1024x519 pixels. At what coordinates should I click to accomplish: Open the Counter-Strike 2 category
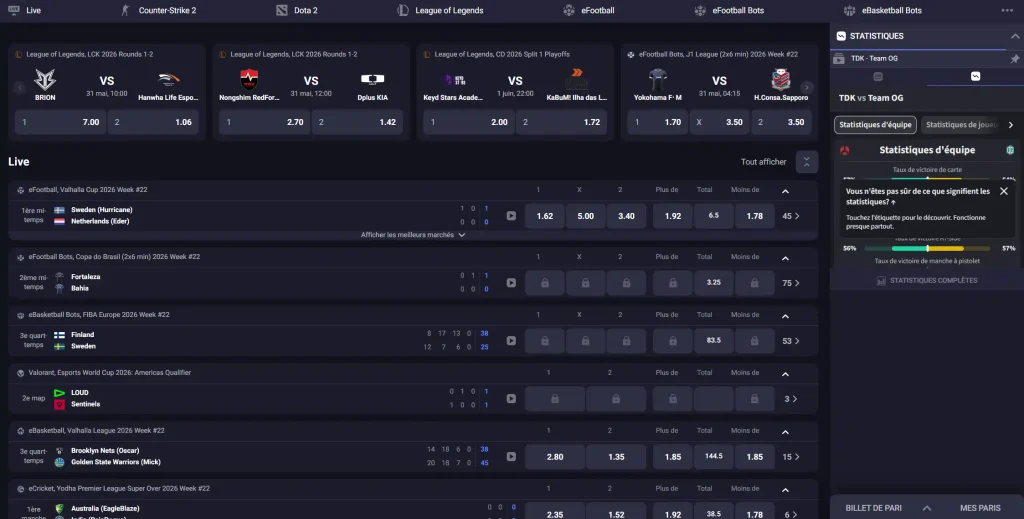click(159, 10)
